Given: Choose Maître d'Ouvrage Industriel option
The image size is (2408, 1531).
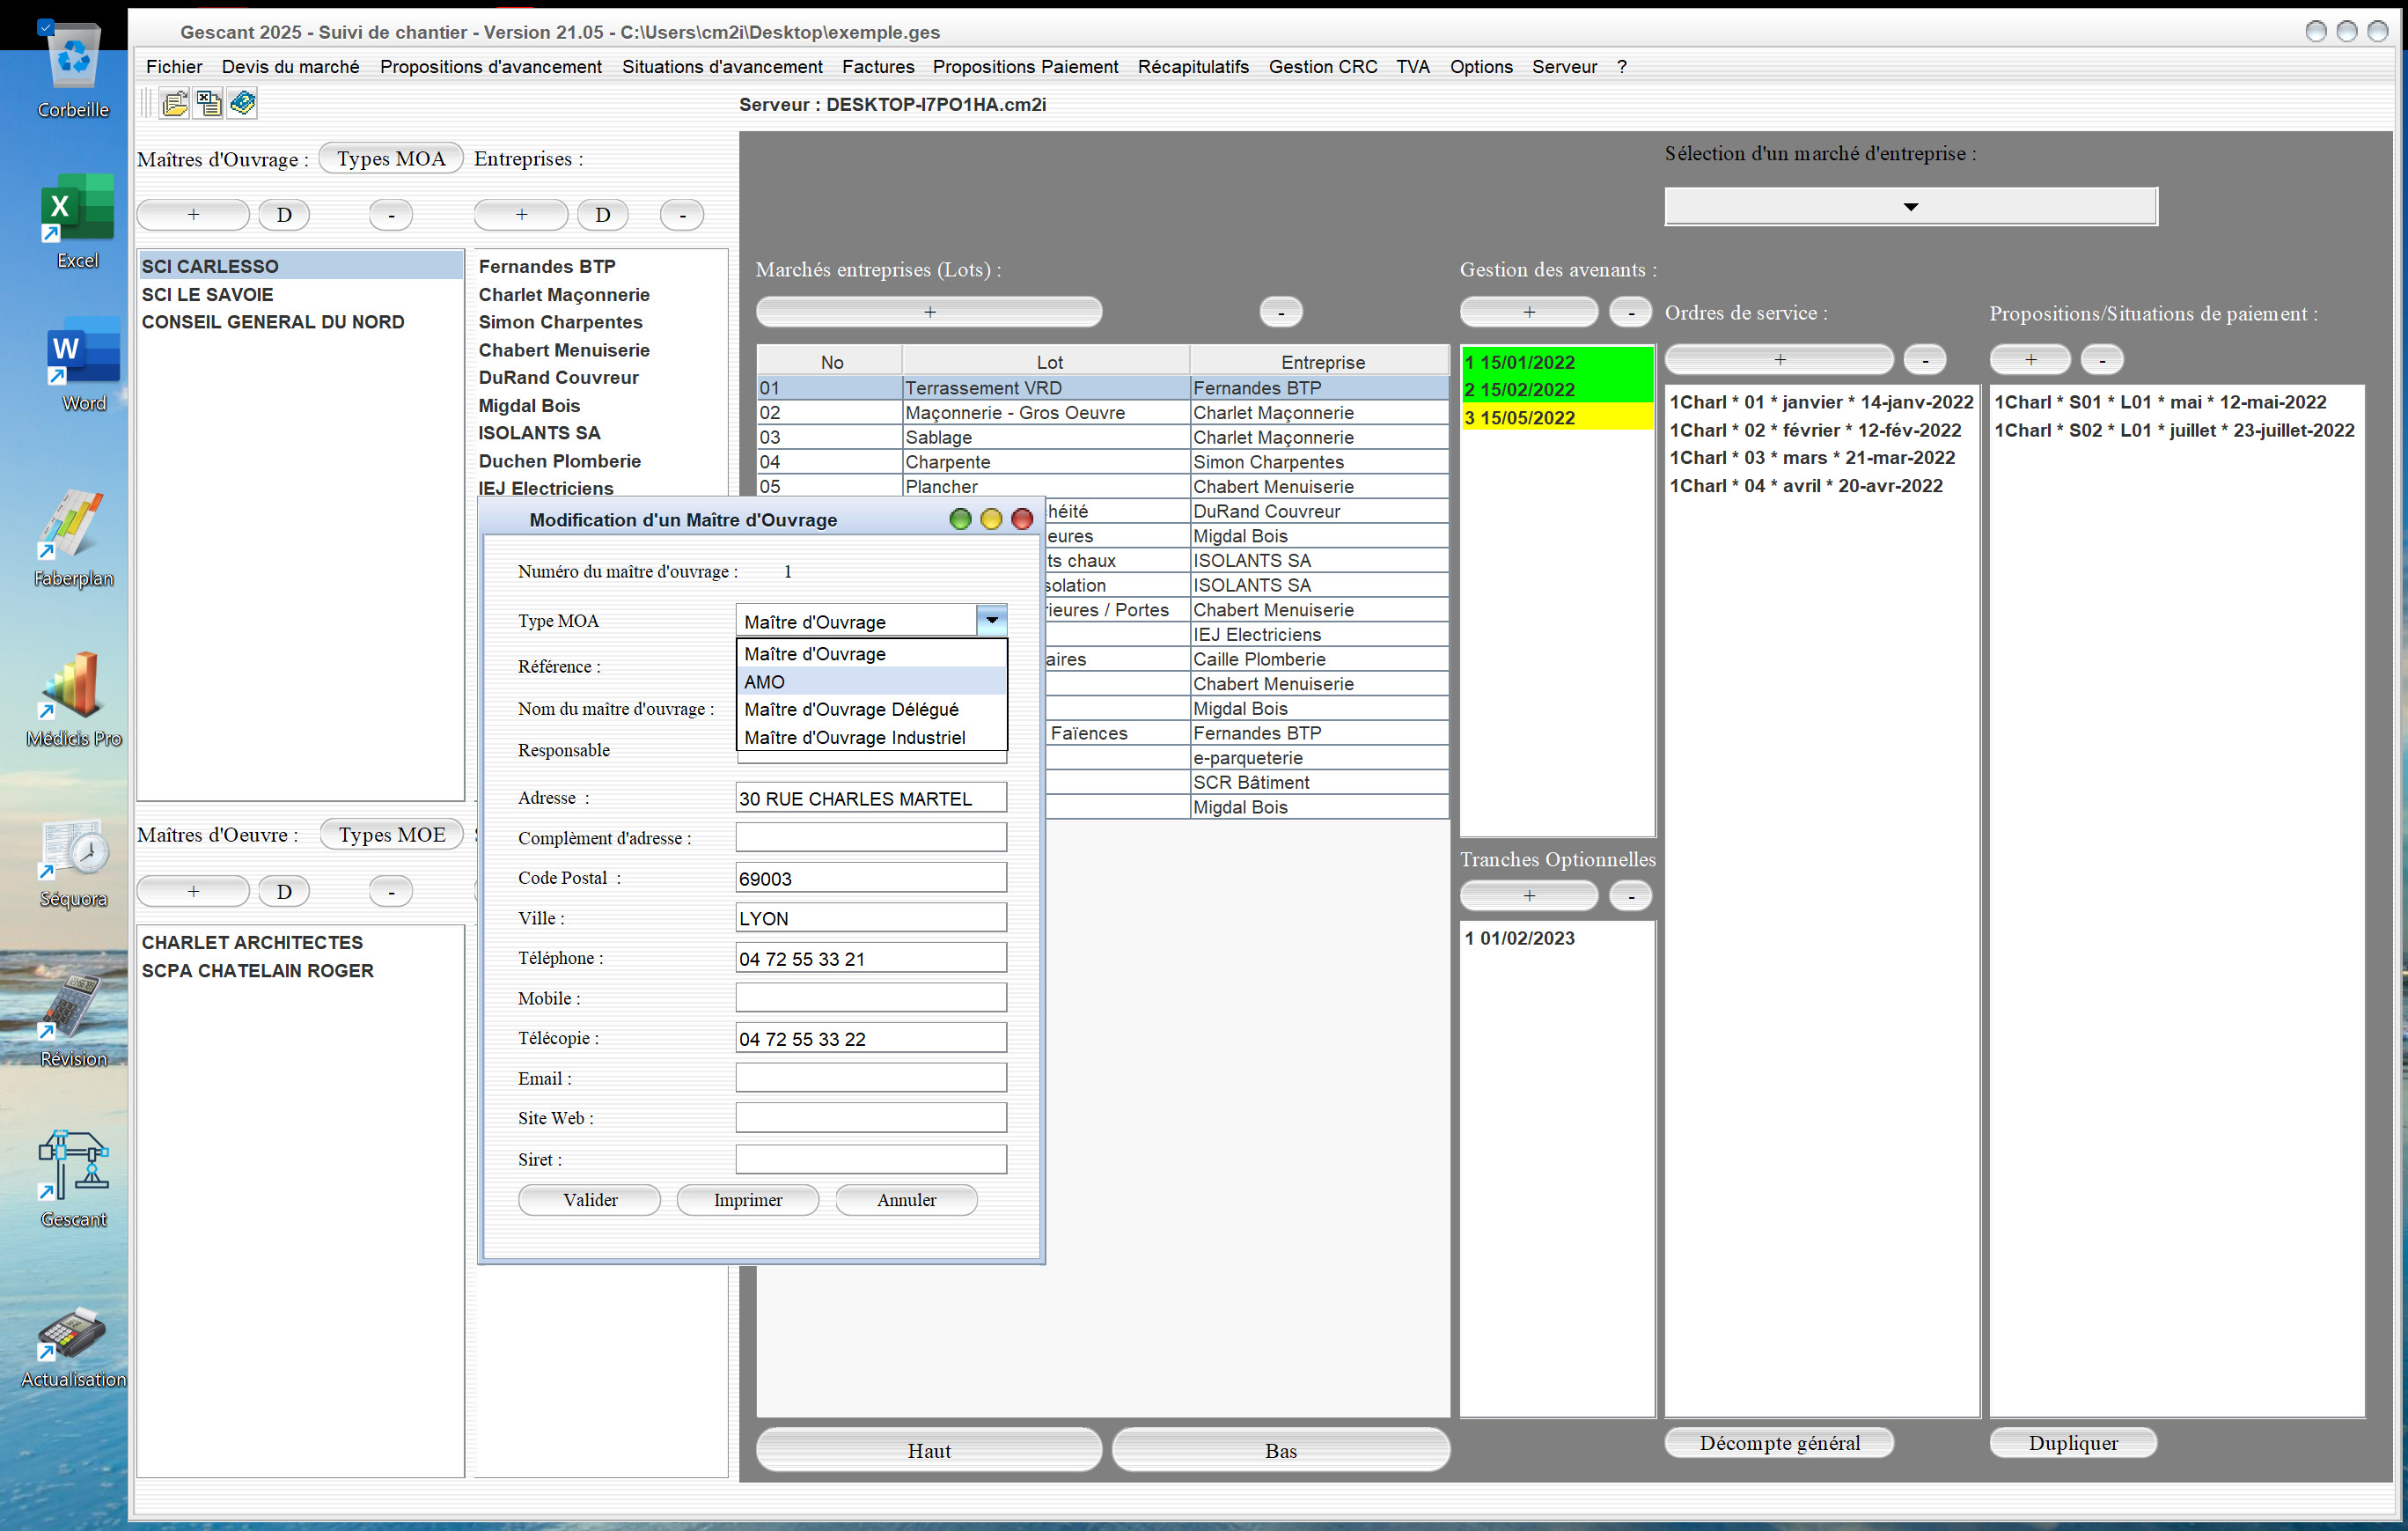Looking at the screenshot, I should coord(871,737).
